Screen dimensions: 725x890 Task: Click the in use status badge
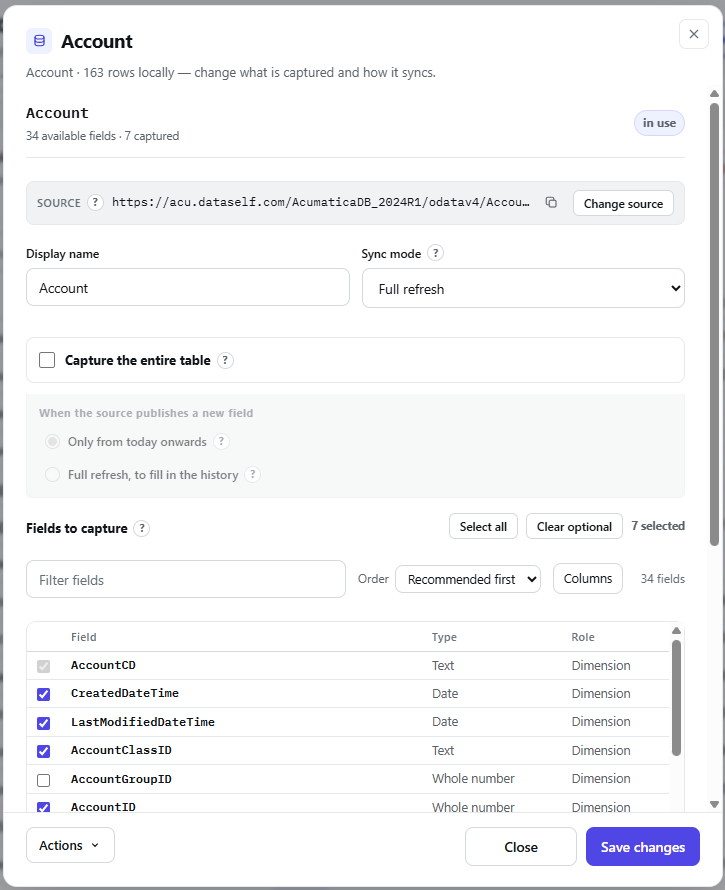[659, 123]
